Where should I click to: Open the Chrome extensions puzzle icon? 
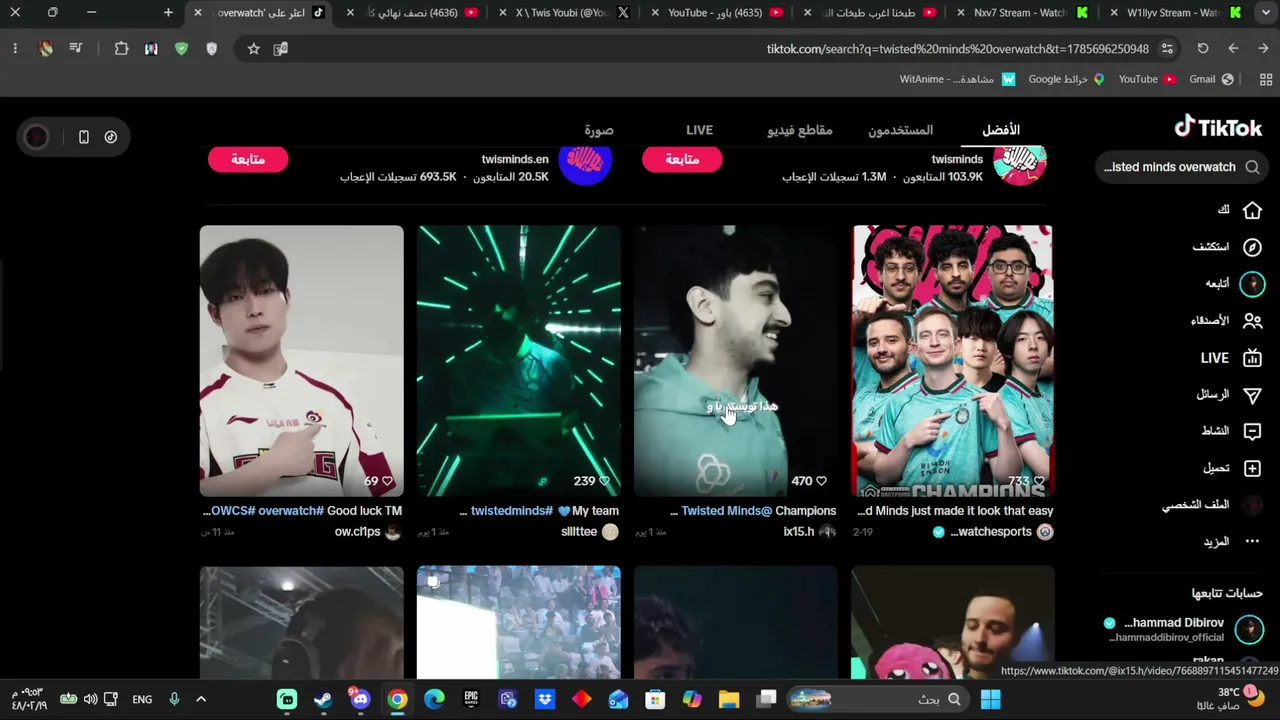point(122,49)
